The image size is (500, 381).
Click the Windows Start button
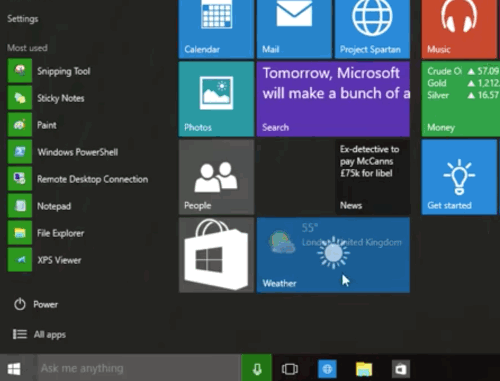click(14, 368)
